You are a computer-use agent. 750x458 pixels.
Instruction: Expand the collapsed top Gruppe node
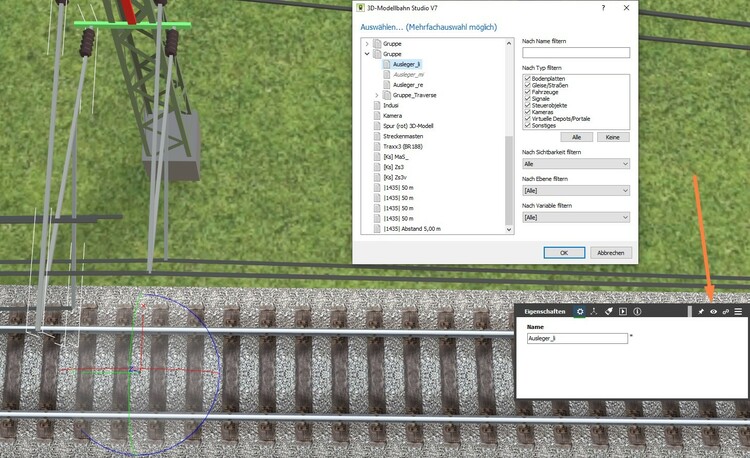coord(367,44)
